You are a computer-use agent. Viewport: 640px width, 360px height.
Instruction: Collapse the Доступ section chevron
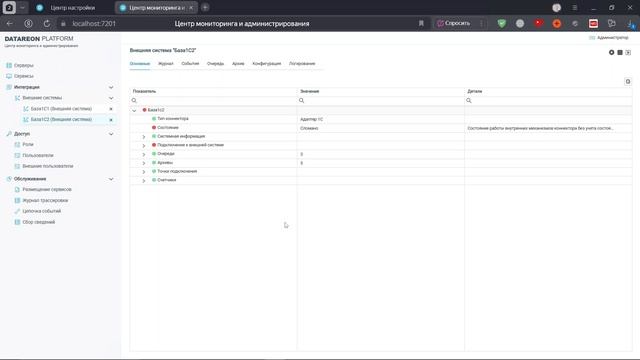click(x=111, y=134)
